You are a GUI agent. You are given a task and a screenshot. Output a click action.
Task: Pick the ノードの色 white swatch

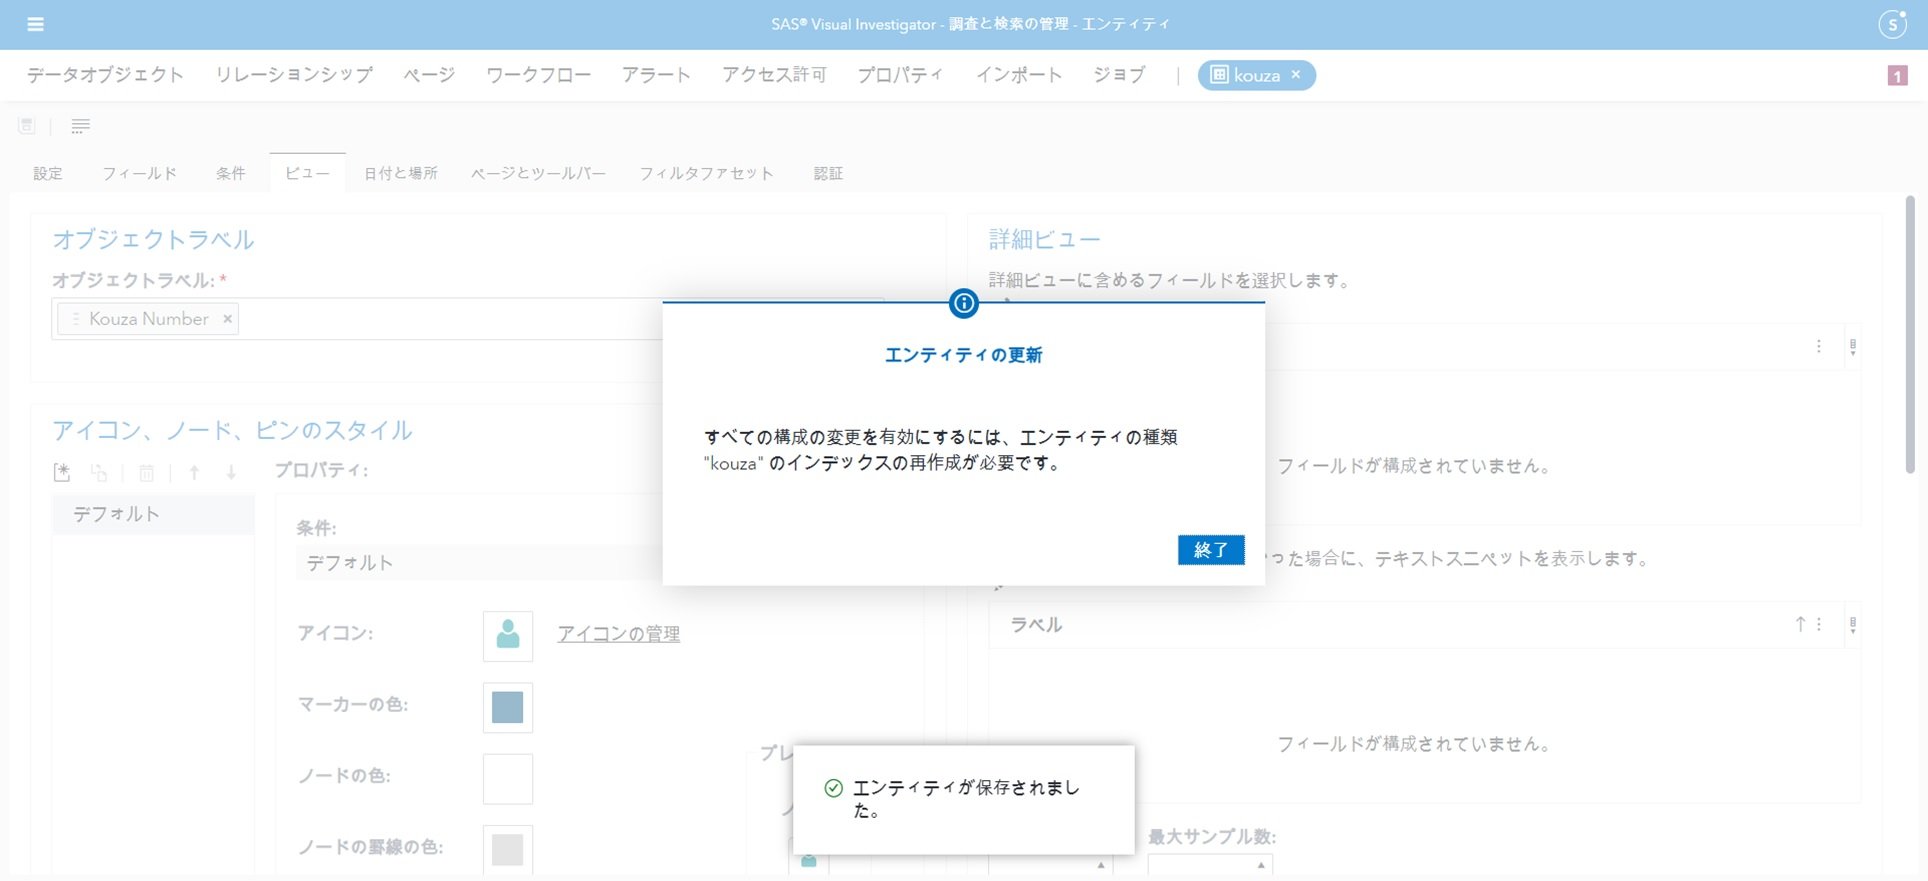click(x=508, y=779)
